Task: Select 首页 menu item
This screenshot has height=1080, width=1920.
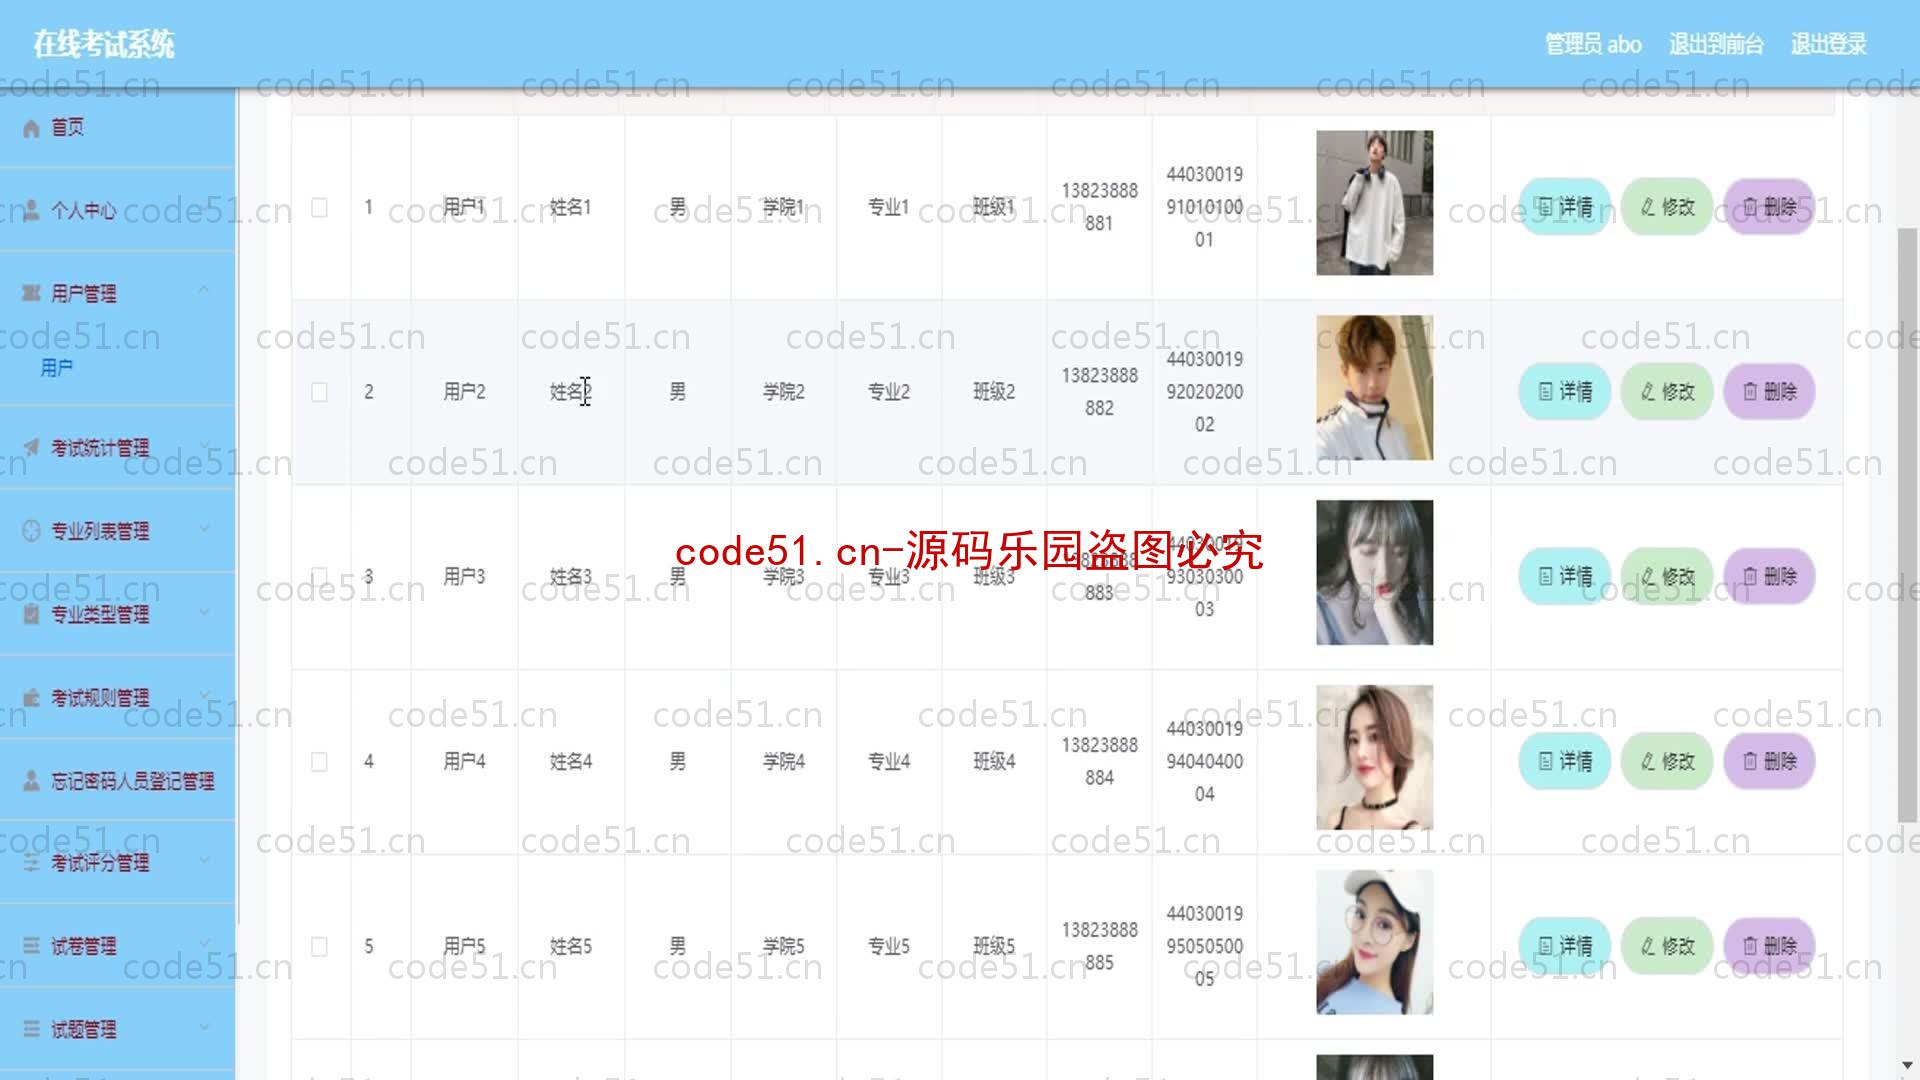Action: (x=69, y=127)
